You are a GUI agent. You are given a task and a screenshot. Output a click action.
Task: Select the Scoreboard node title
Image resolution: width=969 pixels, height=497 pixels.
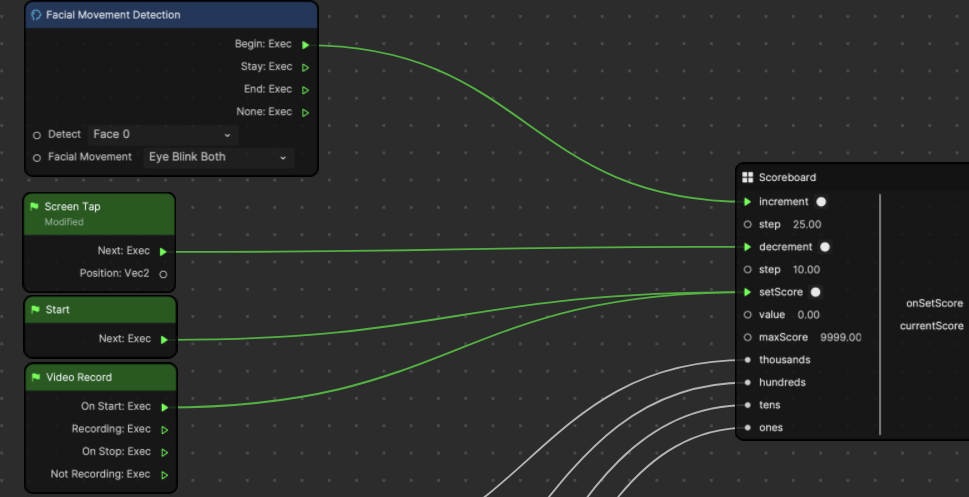point(787,177)
